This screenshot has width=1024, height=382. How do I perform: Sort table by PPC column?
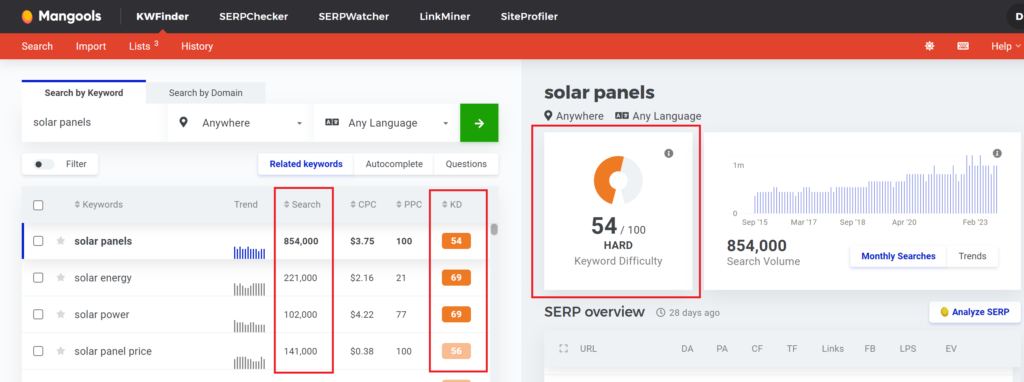tap(409, 204)
